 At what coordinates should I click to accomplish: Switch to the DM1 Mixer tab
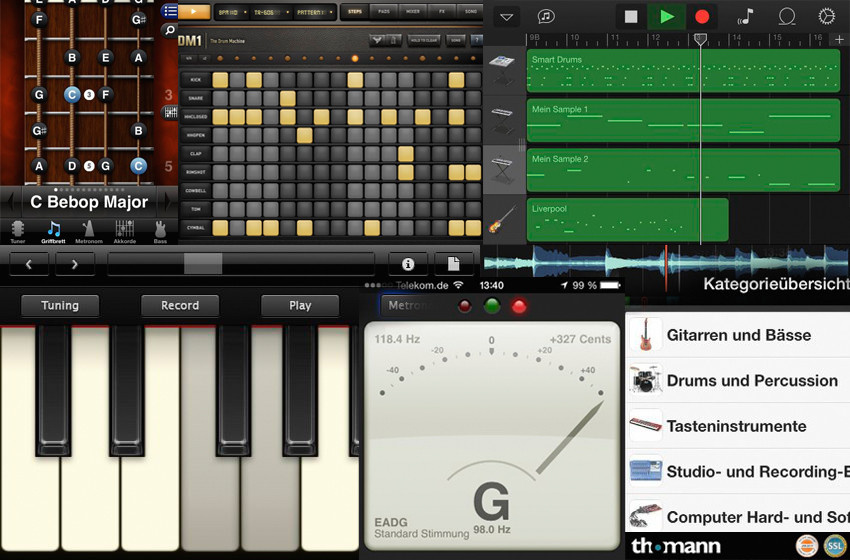coord(413,11)
